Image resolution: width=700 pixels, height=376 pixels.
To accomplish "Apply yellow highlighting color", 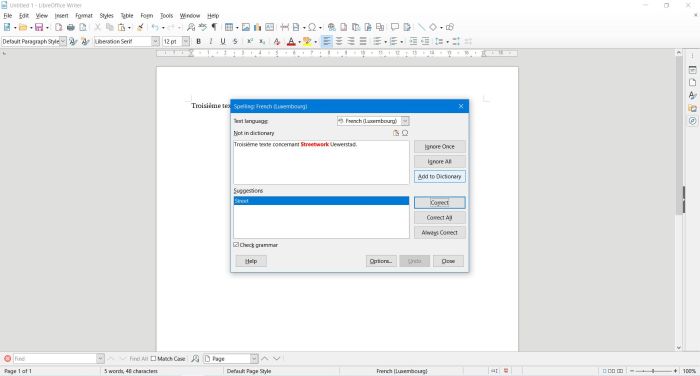I will [x=307, y=42].
